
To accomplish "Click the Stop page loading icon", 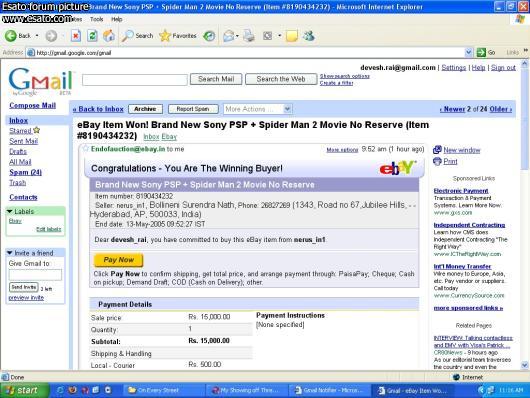I will coord(76,36).
